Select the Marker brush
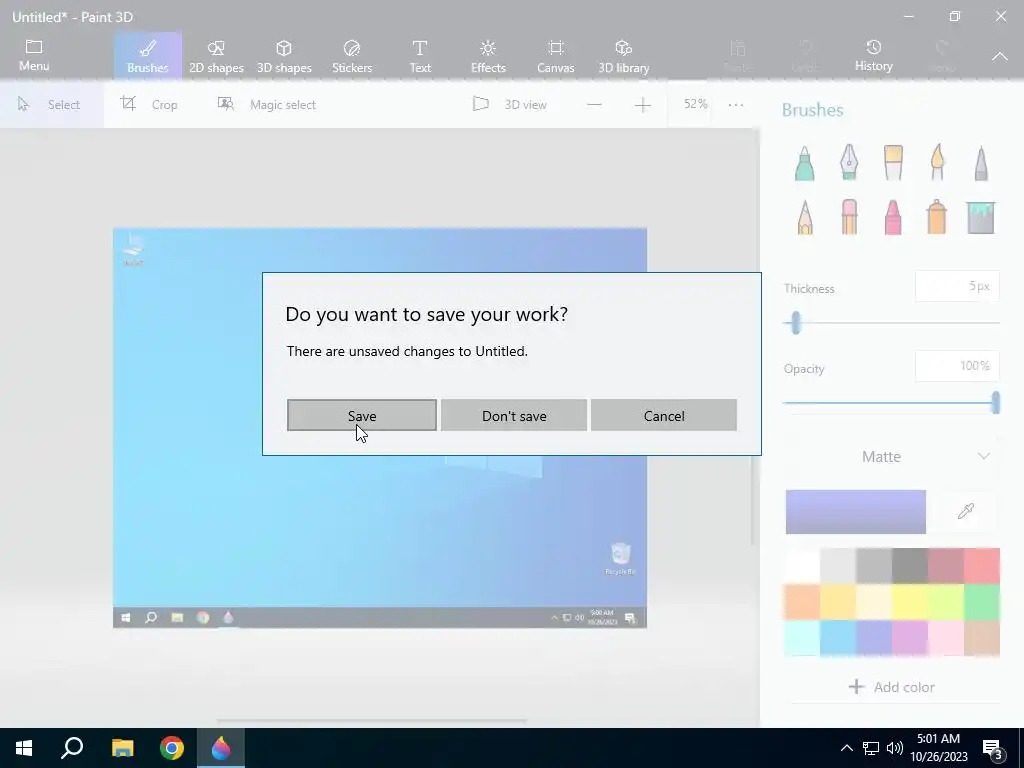This screenshot has height=768, width=1024. click(x=805, y=163)
